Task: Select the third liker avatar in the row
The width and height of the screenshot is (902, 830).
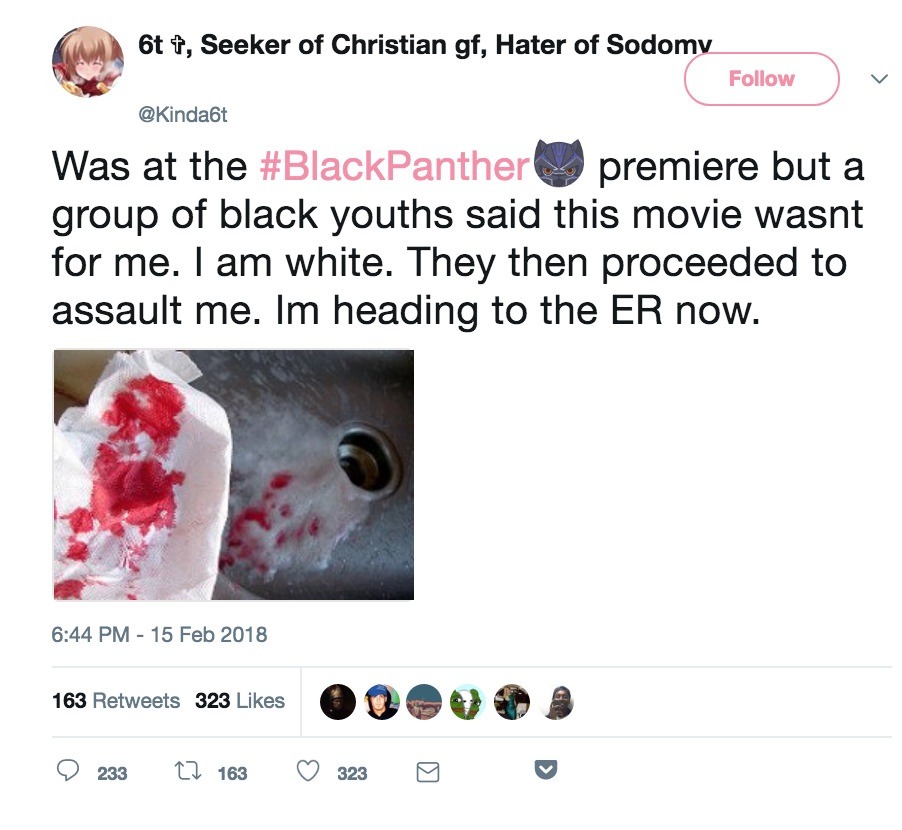Action: click(x=425, y=702)
